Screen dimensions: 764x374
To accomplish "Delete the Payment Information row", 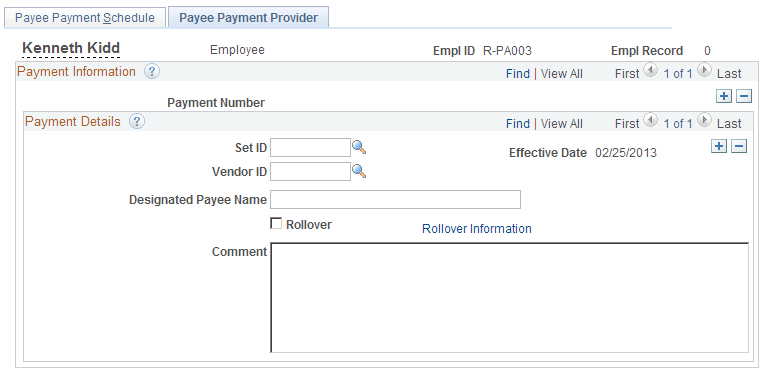I will (x=744, y=96).
